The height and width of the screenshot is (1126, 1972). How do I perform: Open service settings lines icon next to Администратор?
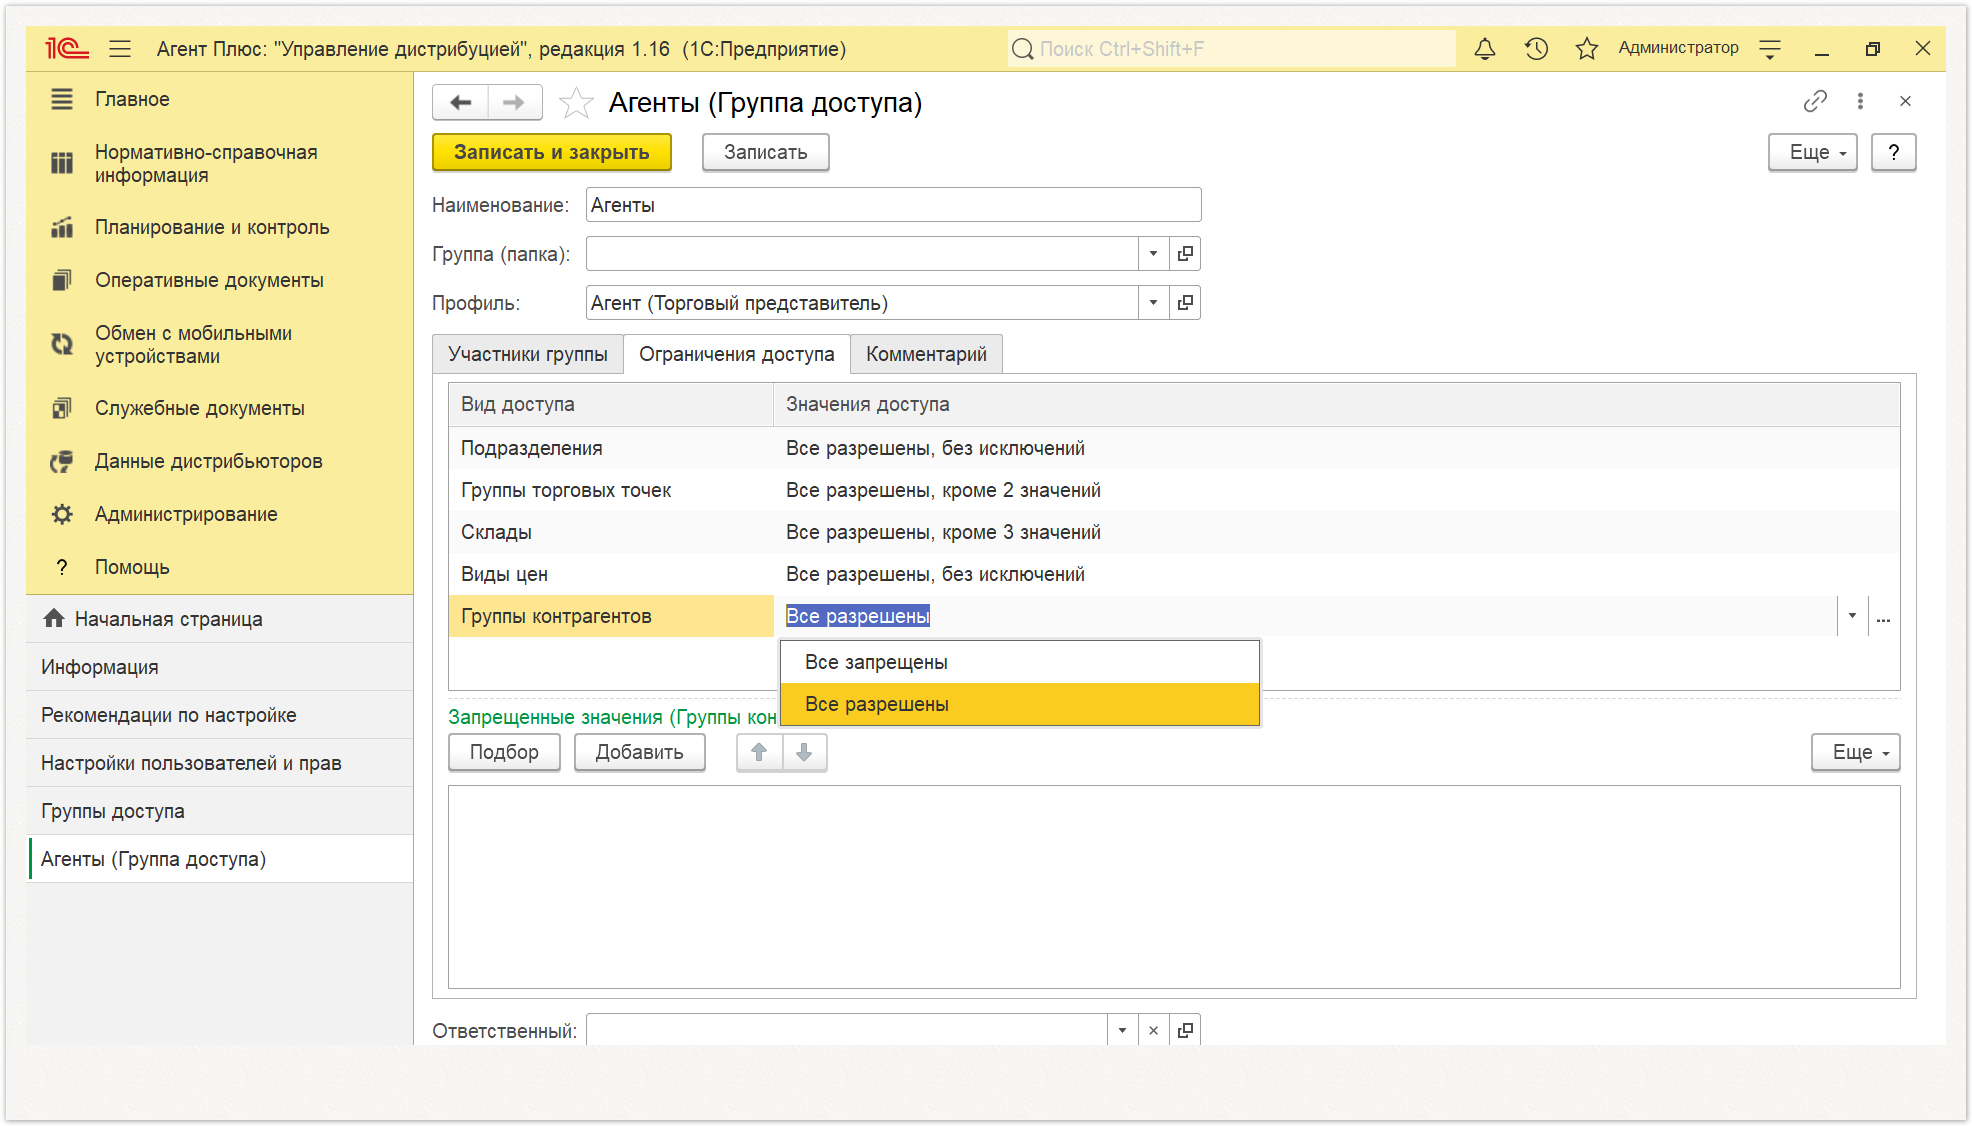pyautogui.click(x=1770, y=48)
